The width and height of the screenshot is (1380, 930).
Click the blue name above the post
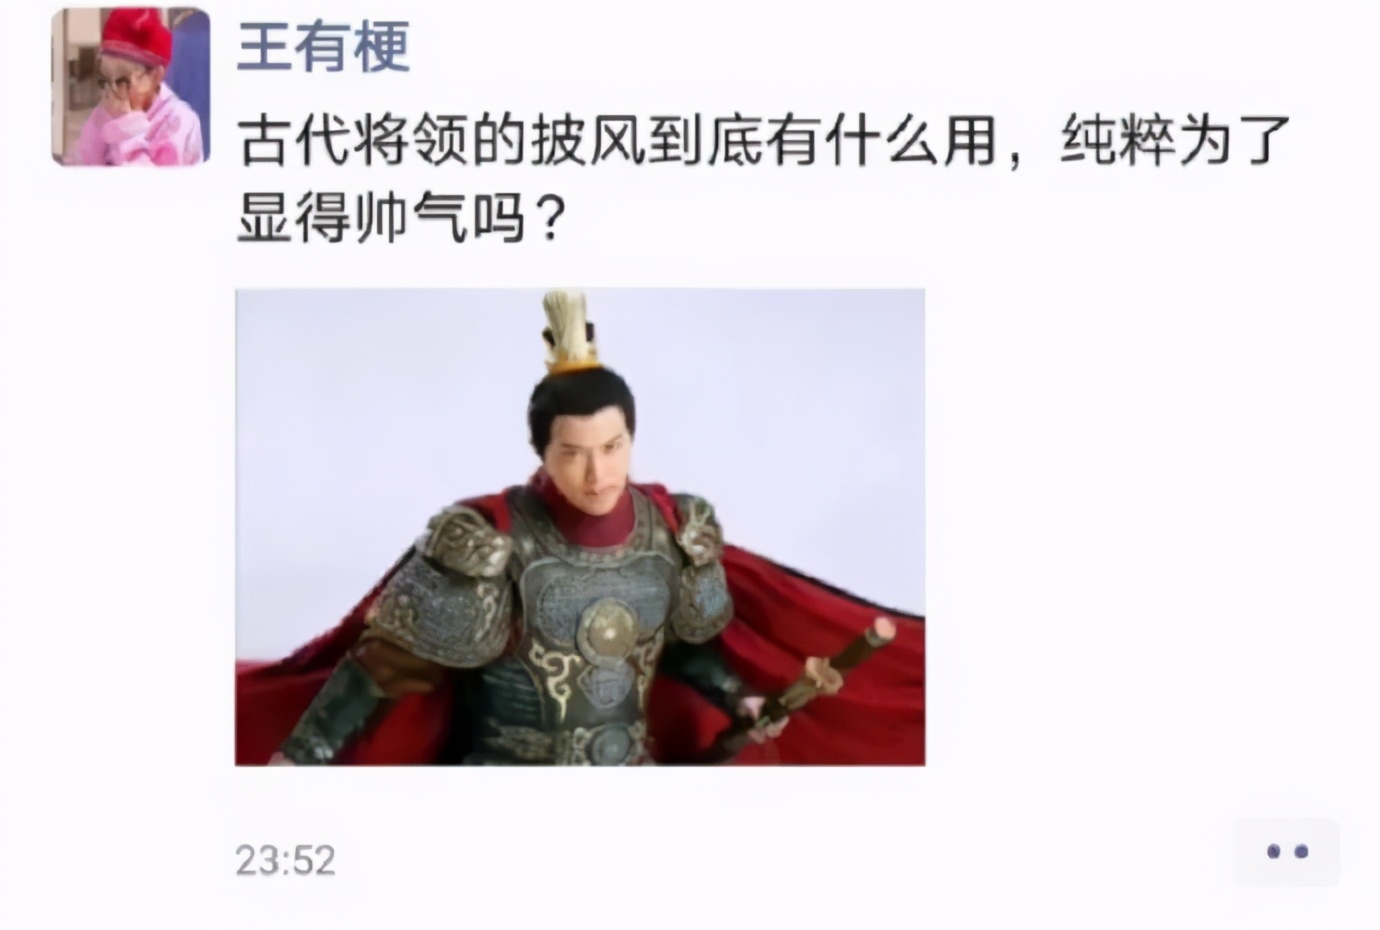coord(324,45)
